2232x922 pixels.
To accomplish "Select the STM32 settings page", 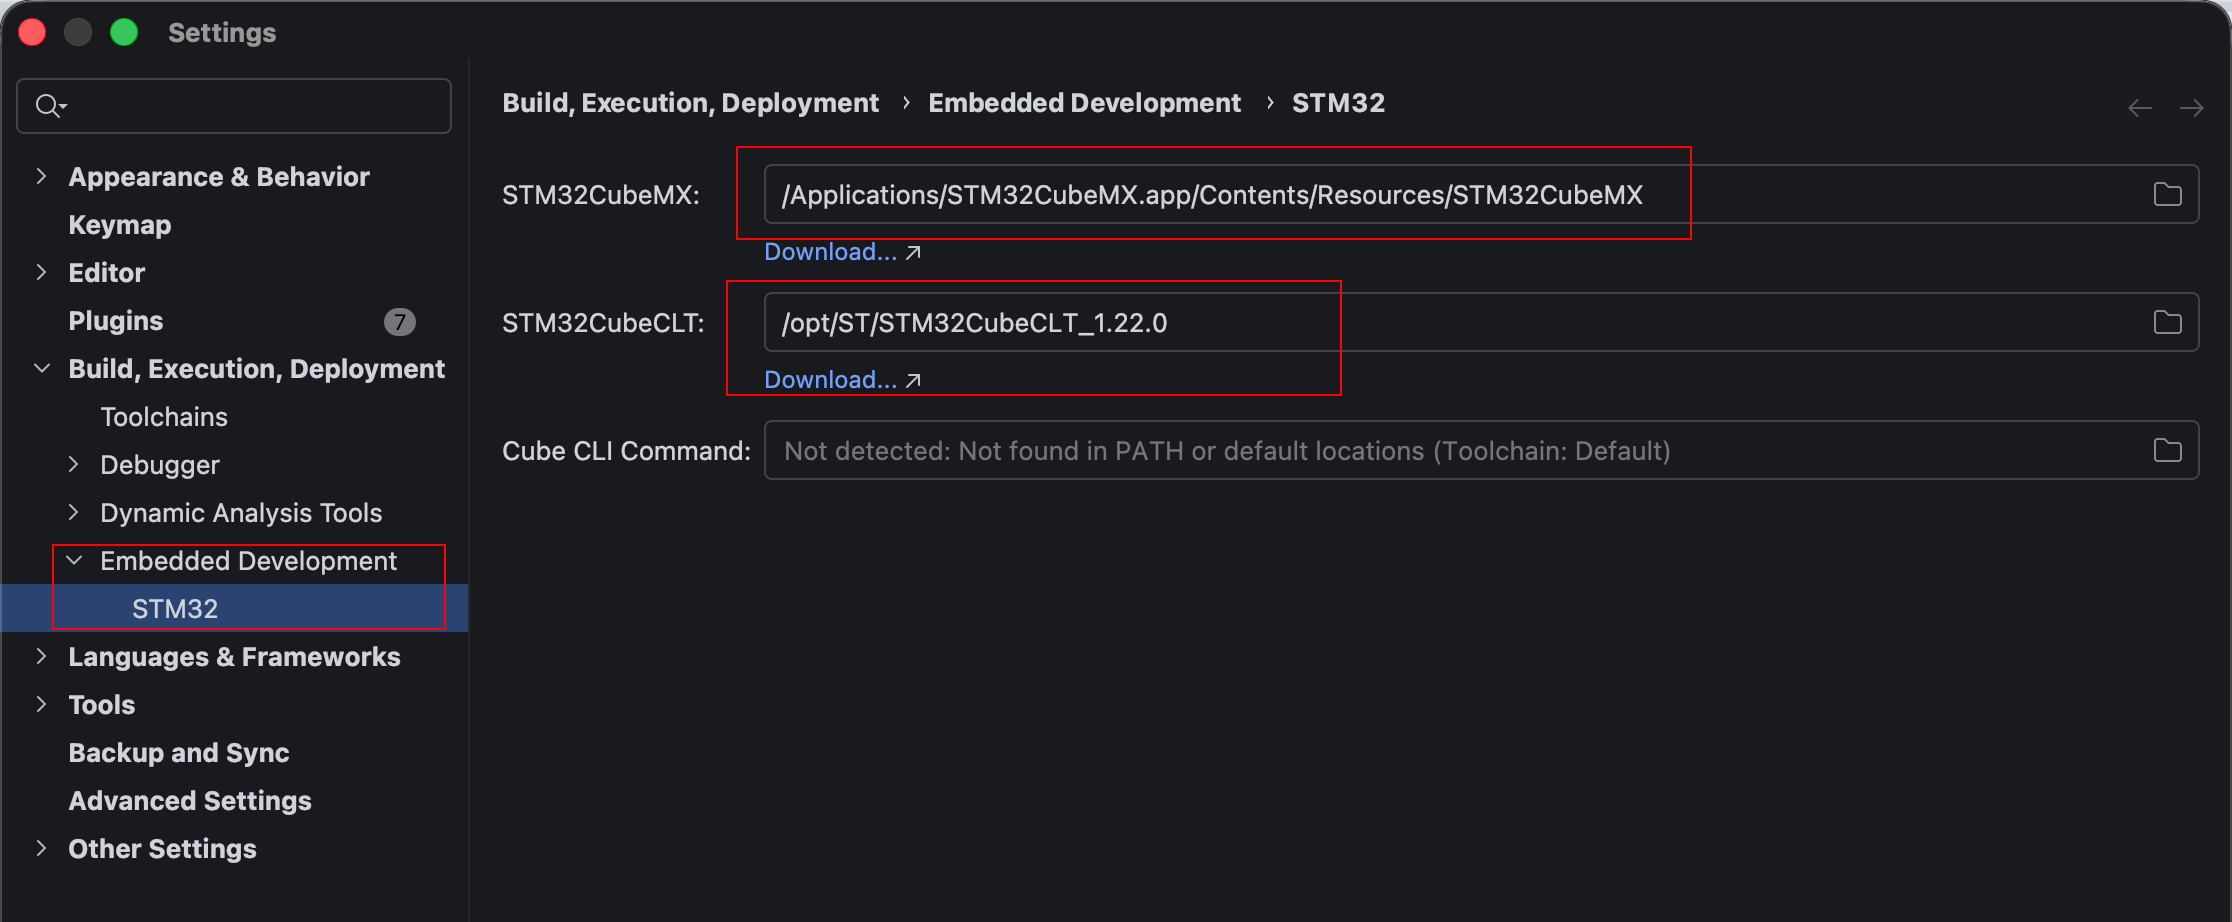I will [234, 608].
